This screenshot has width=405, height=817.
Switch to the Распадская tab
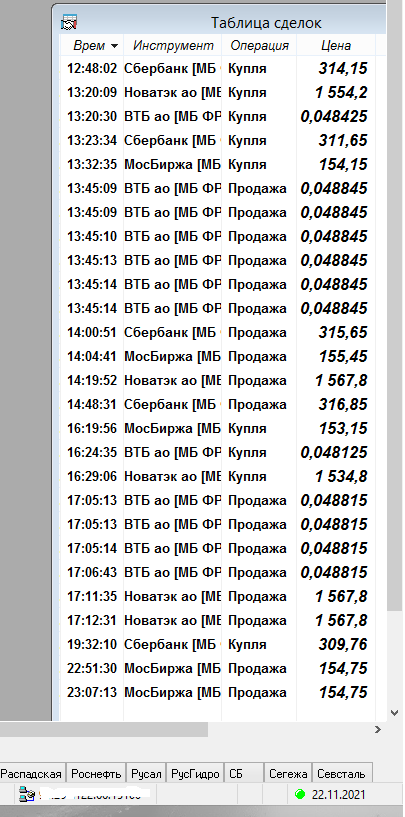pyautogui.click(x=32, y=774)
